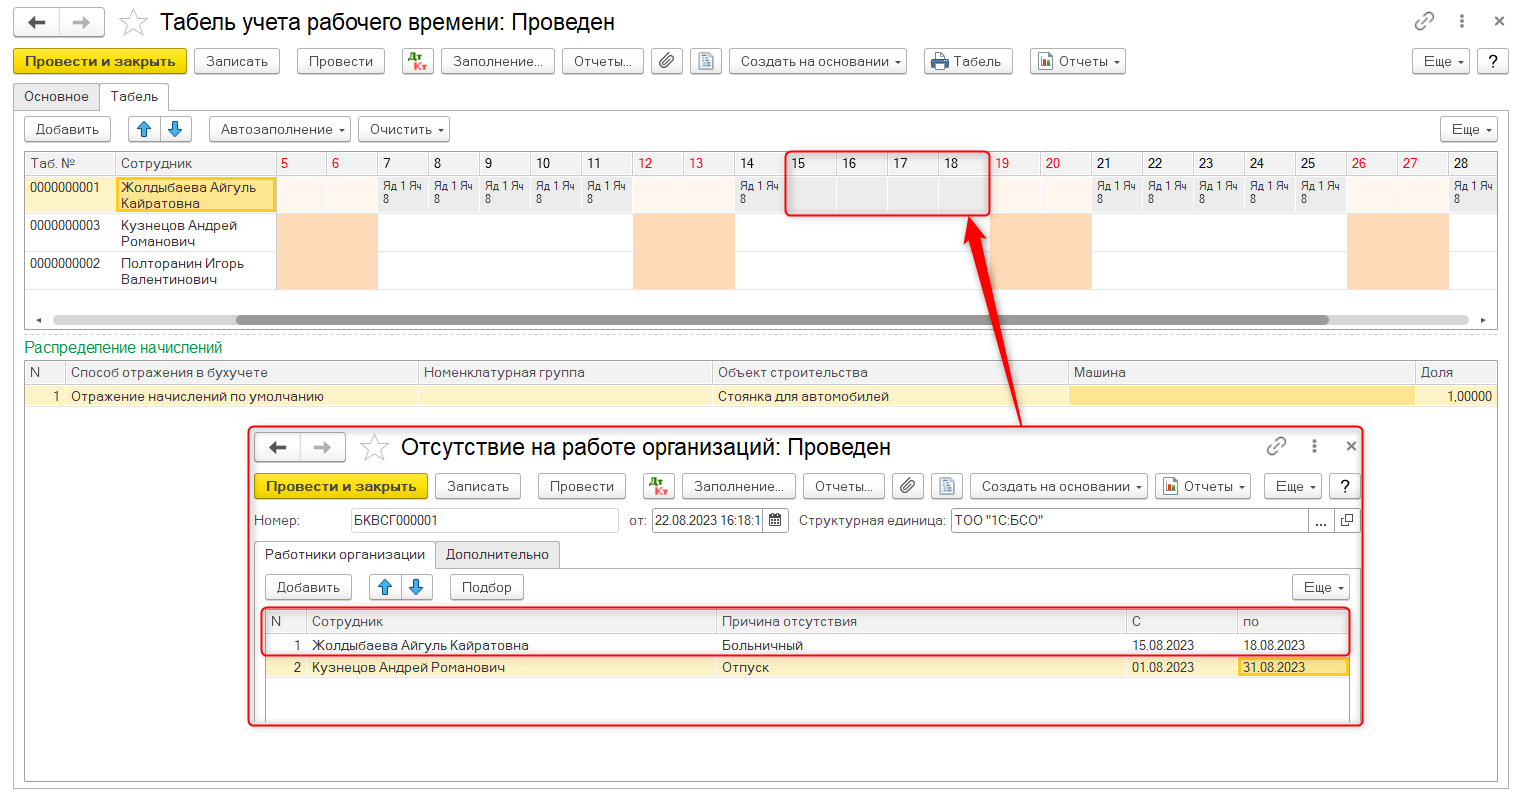
Task: Print the Табель with the printer button
Action: coord(966,61)
